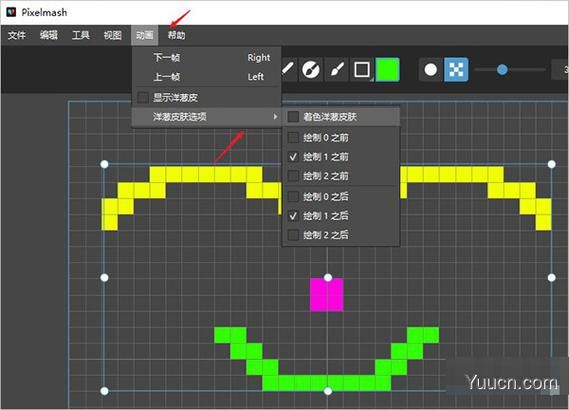Screen dimensions: 569x410
Task: Check 绘制 0 之后 option
Action: tap(293, 197)
